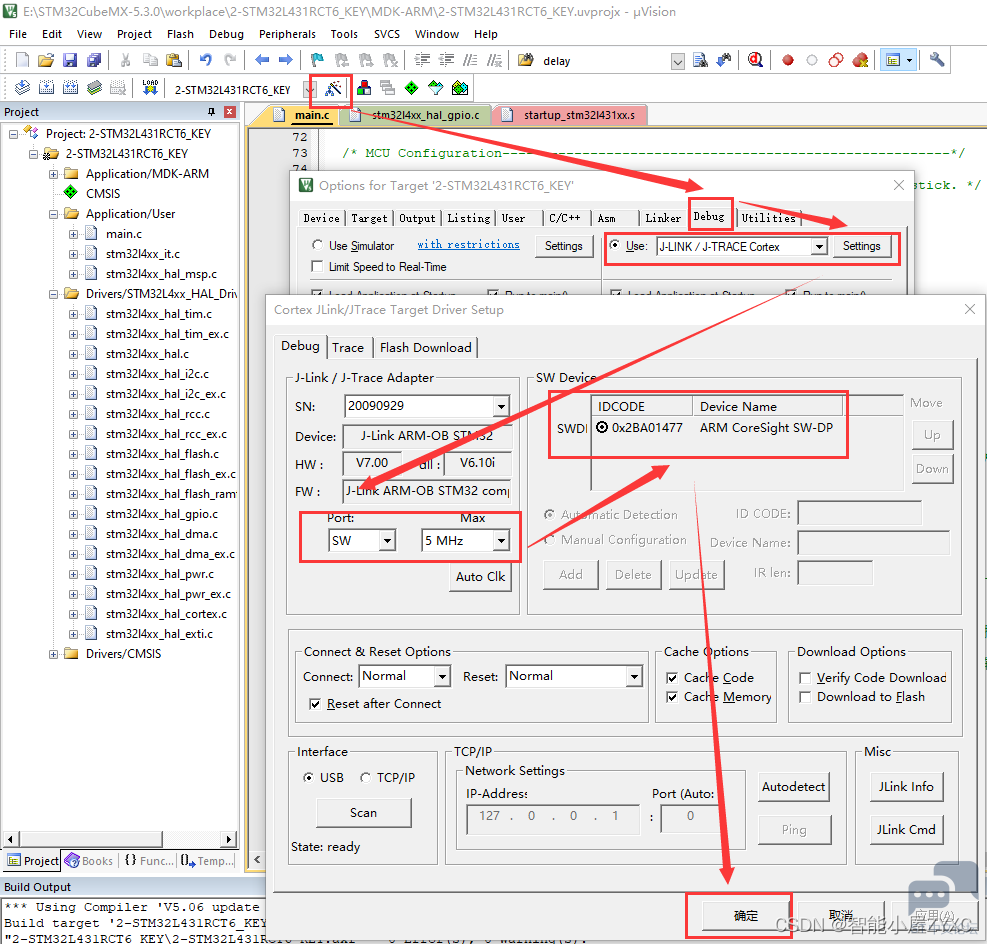Switch to the Flash Download tab

426,347
